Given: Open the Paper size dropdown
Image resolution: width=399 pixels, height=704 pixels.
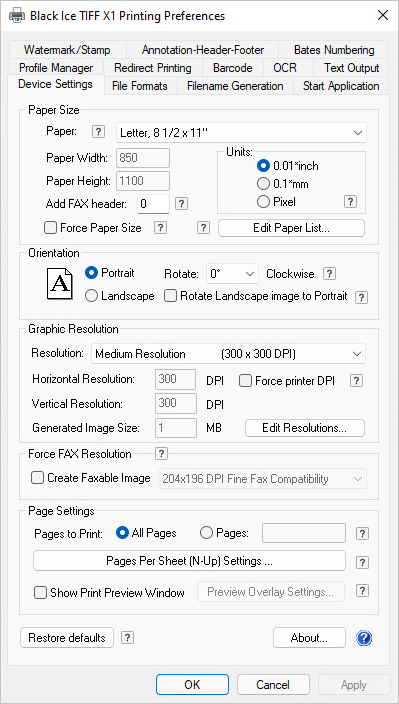Looking at the screenshot, I should pos(241,133).
